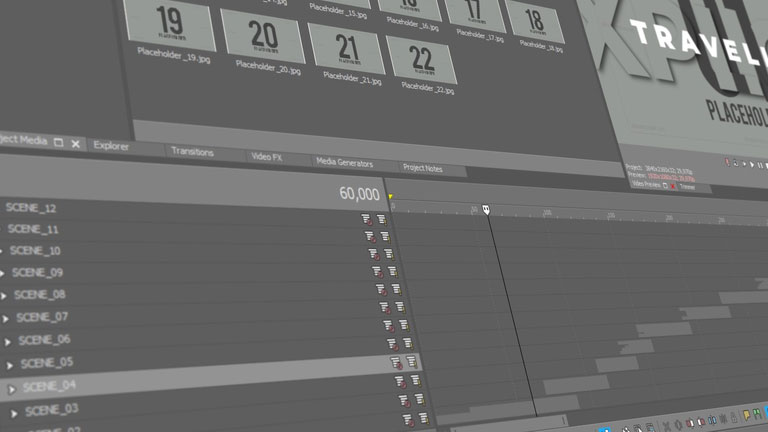The image size is (768, 432).
Task: Click the yellow insert marker icon
Action: pos(746,416)
